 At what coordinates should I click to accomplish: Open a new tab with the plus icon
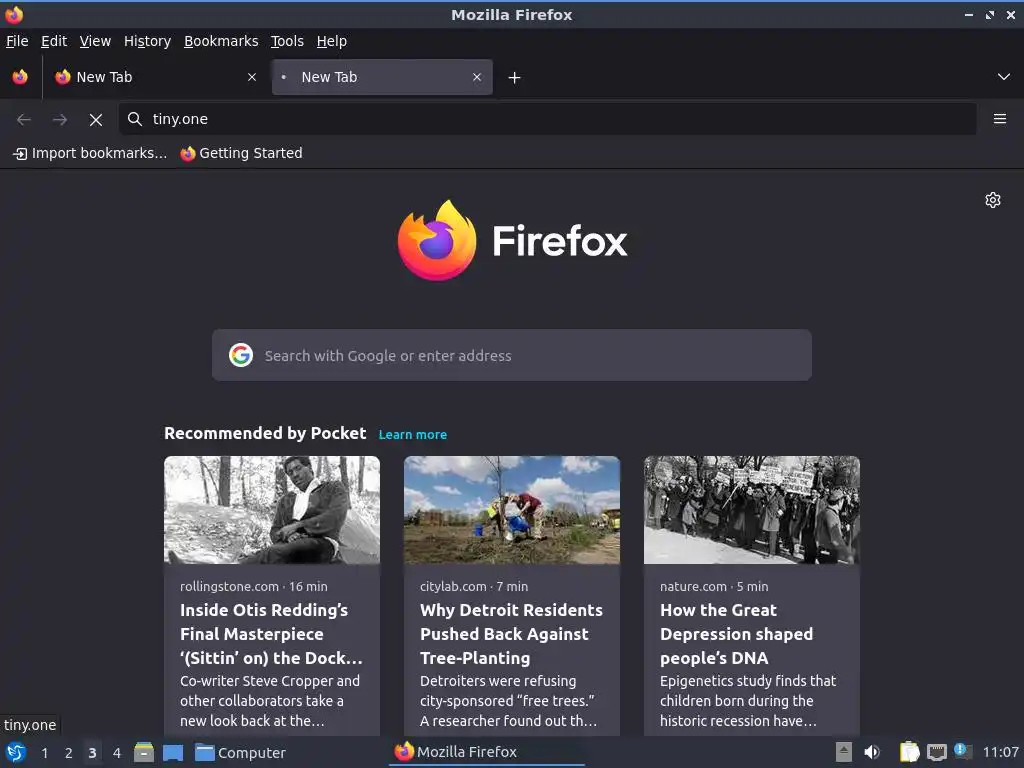514,78
